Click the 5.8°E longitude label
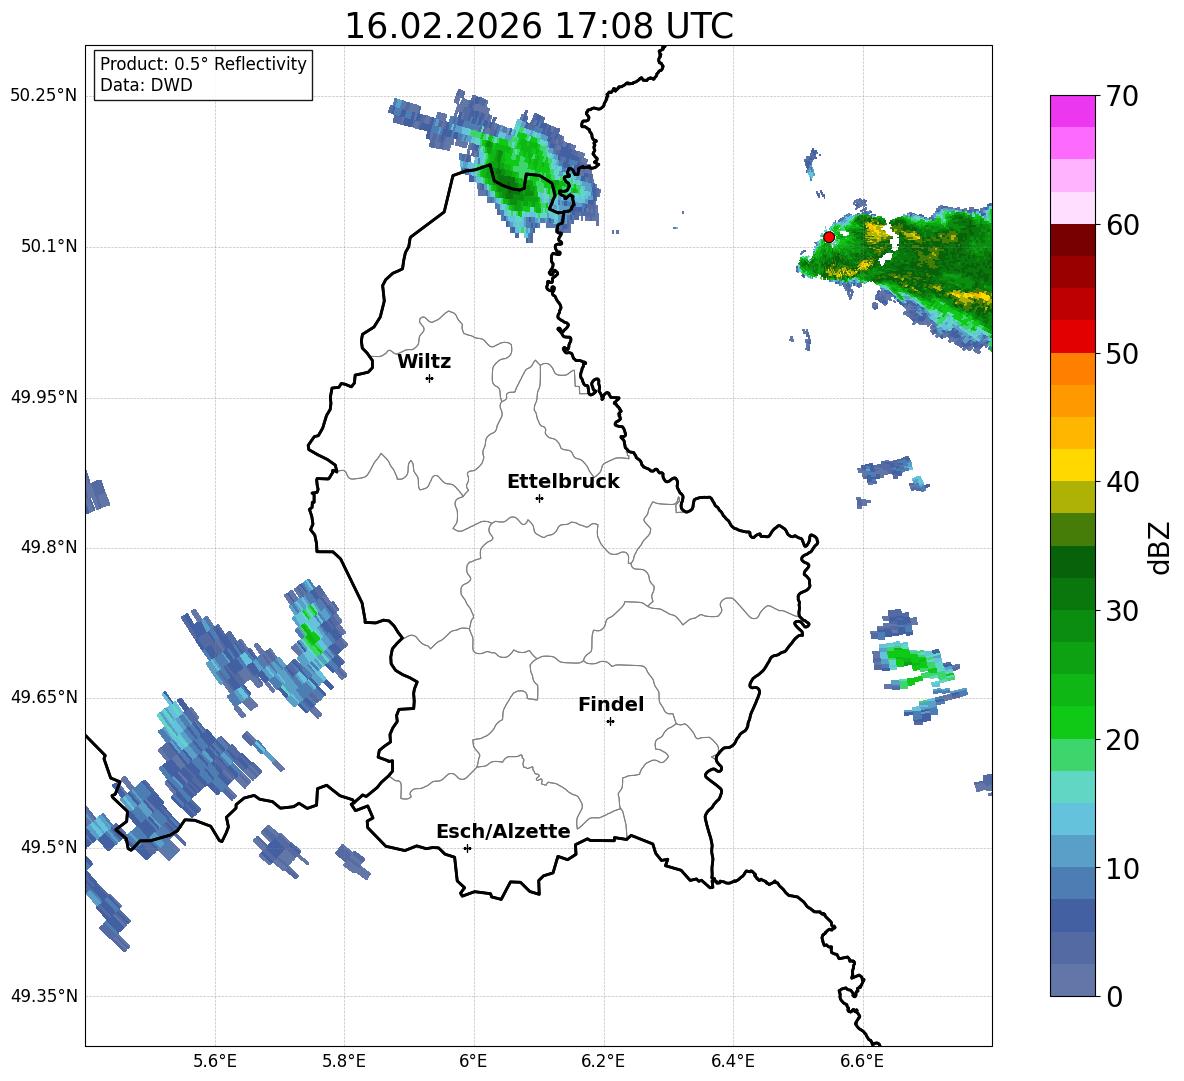 coord(344,1061)
